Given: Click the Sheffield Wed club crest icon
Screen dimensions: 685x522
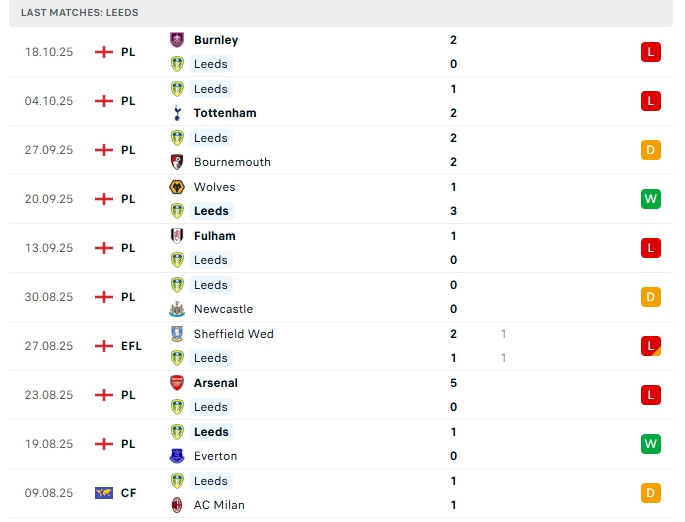Looking at the screenshot, I should (177, 334).
